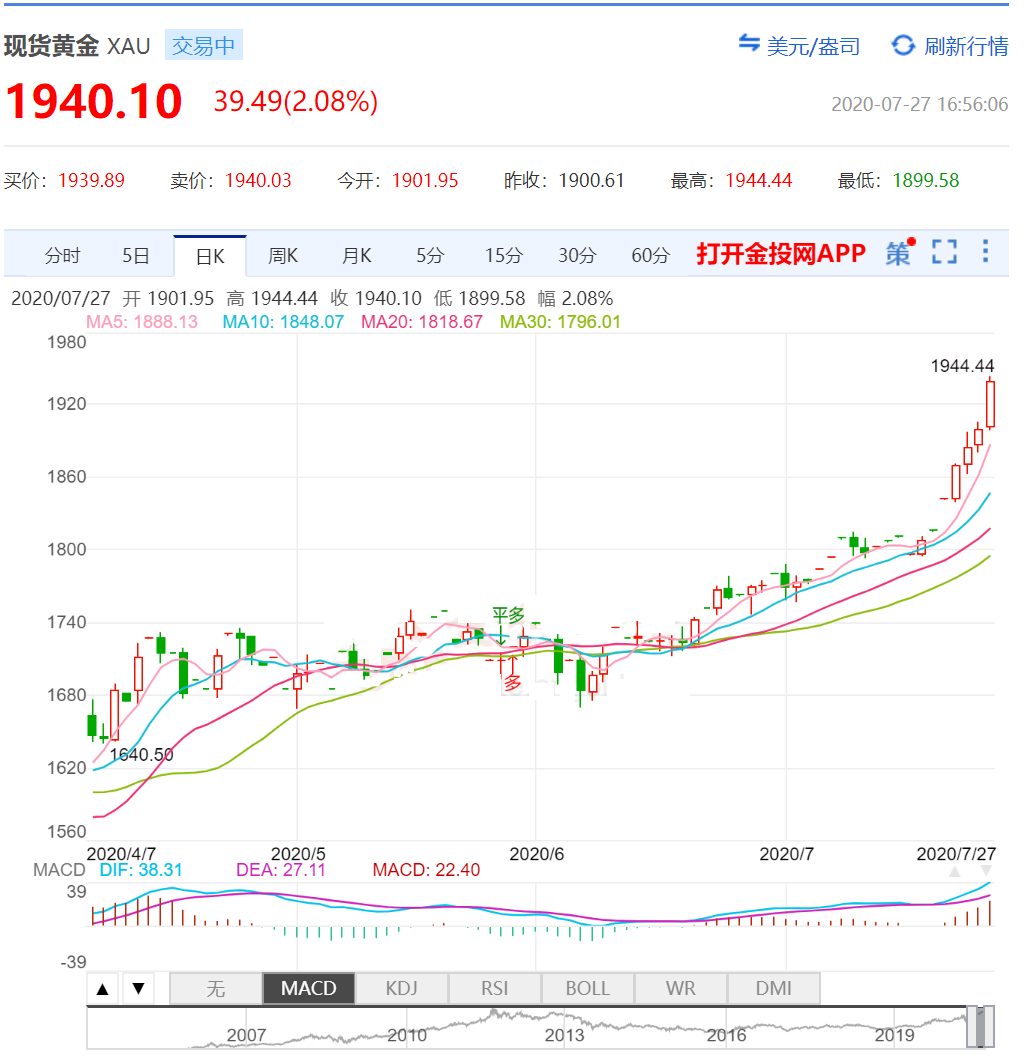Screen dimensions: 1029x1064
Task: Switch to 30分 chart tab
Action: click(577, 256)
